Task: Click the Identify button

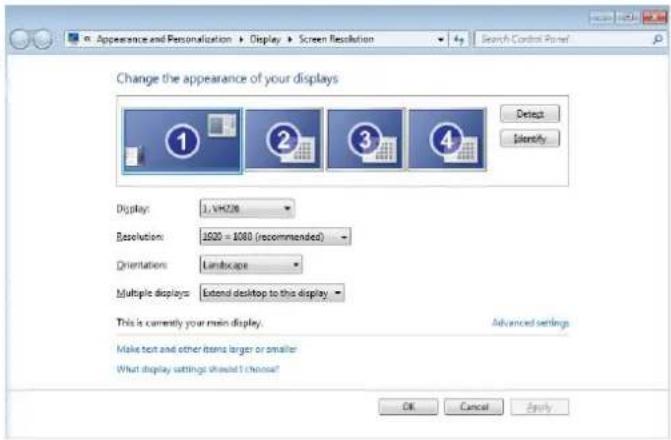Action: [x=530, y=139]
